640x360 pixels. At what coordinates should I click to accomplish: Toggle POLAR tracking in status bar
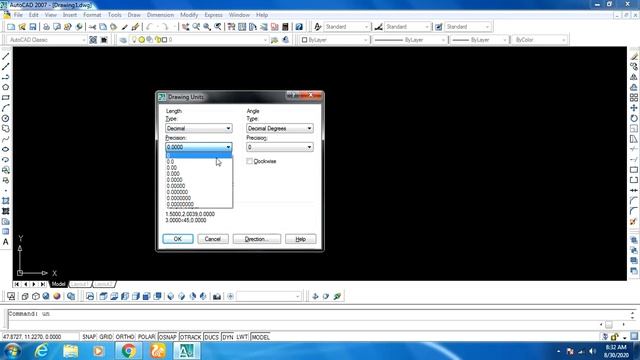click(146, 337)
